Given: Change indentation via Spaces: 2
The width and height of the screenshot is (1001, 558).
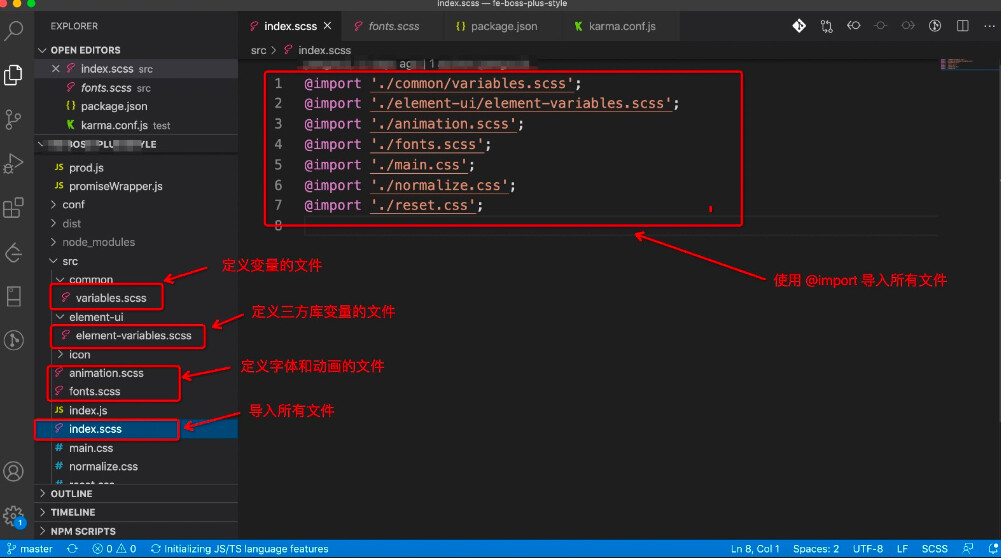Looking at the screenshot, I should pyautogui.click(x=816, y=549).
